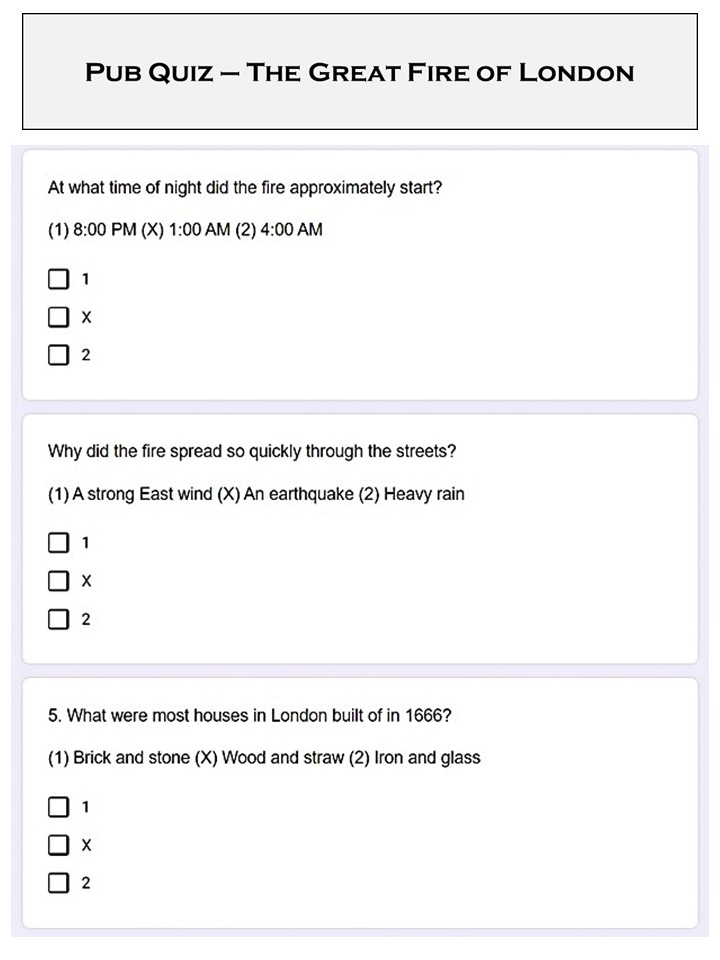Tick checkbox 2 under fire spread question
The image size is (720, 960).
(x=58, y=619)
